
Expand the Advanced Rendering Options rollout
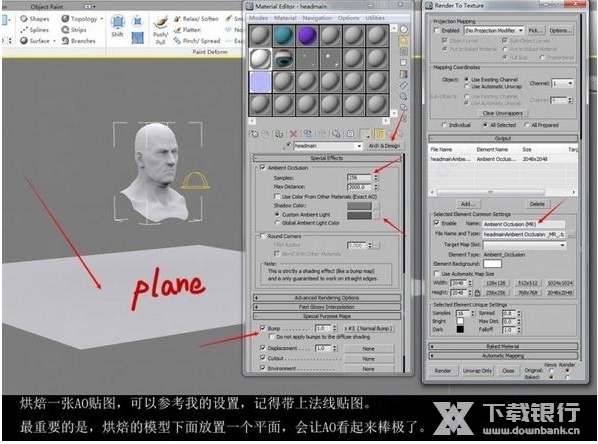[x=326, y=298]
